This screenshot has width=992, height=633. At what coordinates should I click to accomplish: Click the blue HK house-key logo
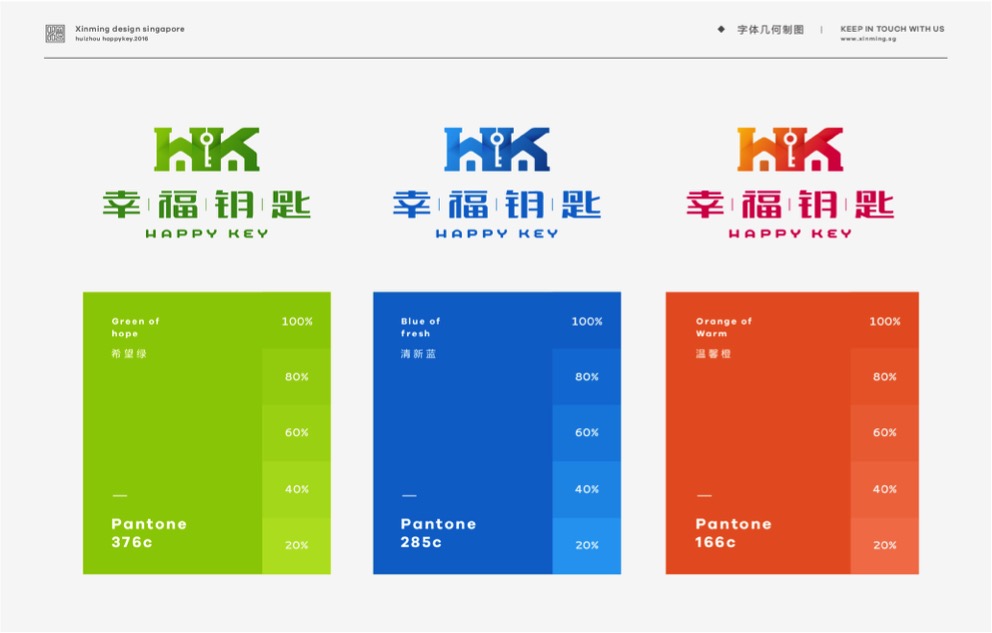pos(496,149)
